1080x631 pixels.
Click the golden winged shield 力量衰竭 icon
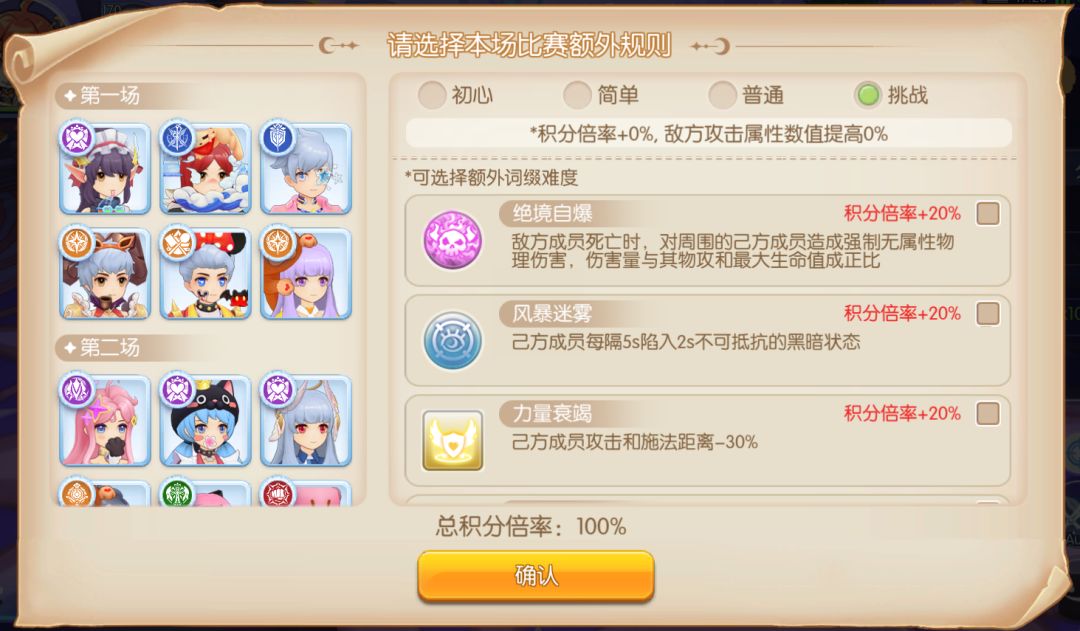[x=453, y=440]
